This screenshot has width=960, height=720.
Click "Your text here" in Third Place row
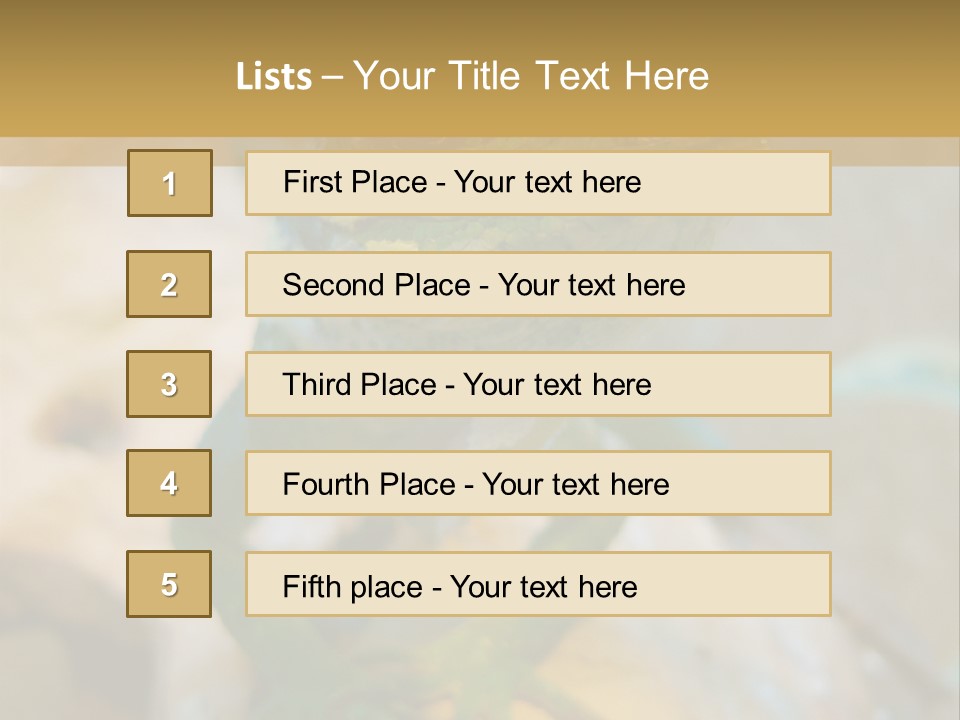557,385
